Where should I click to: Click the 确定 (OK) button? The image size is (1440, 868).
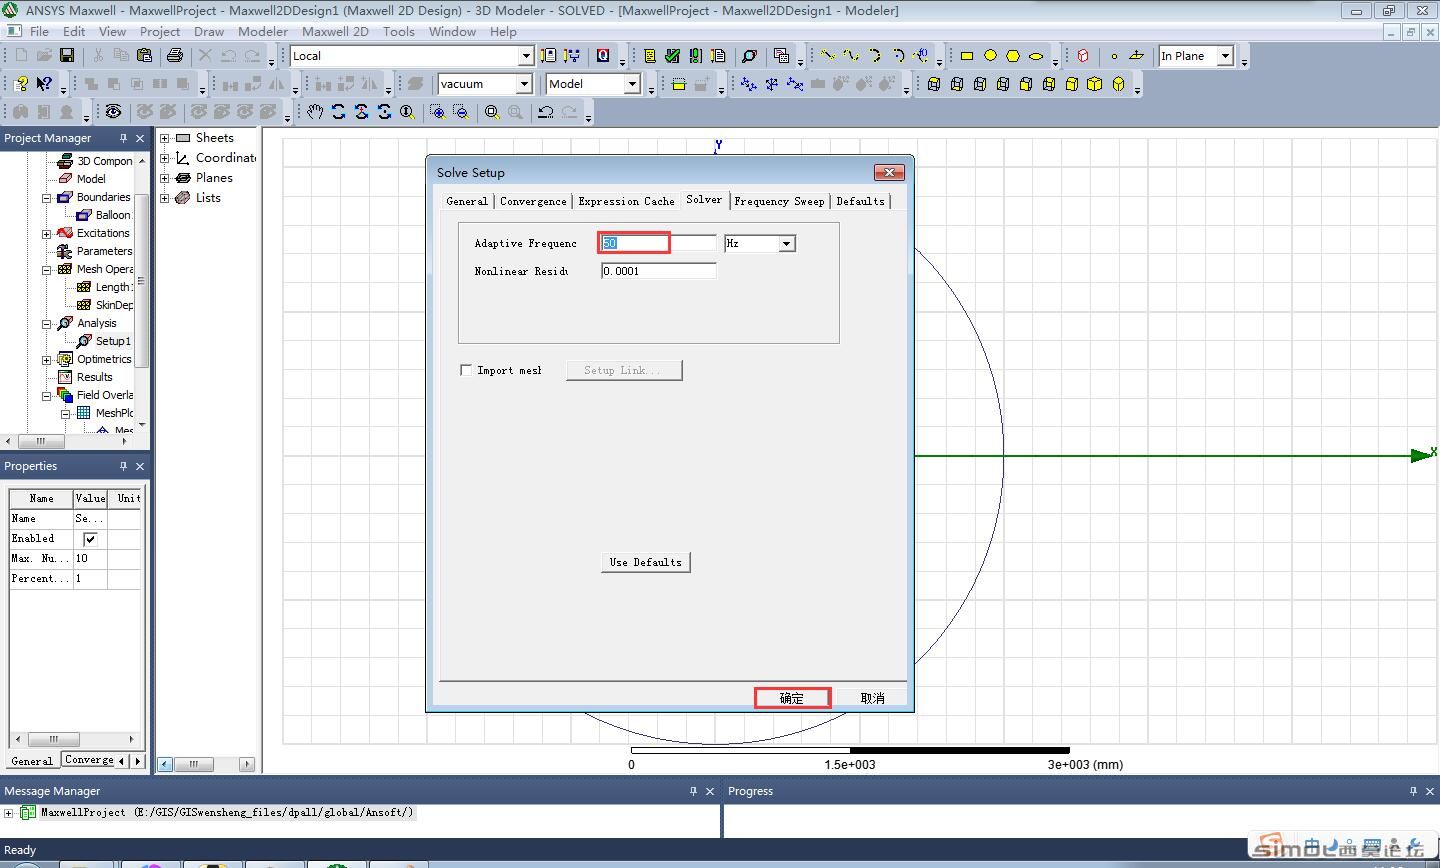(792, 698)
